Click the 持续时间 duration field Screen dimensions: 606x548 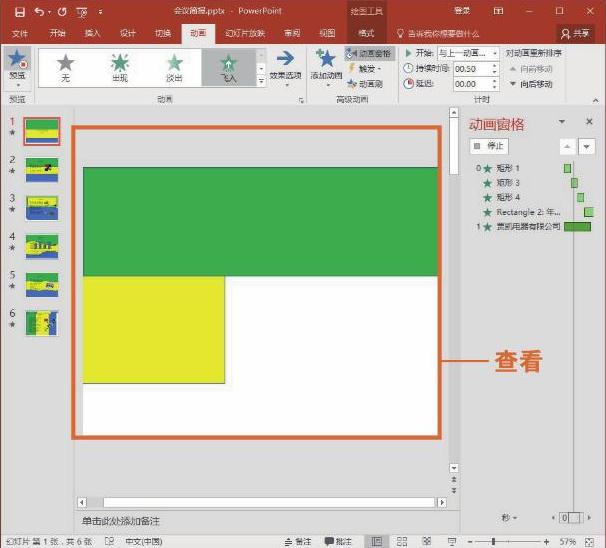[x=473, y=69]
